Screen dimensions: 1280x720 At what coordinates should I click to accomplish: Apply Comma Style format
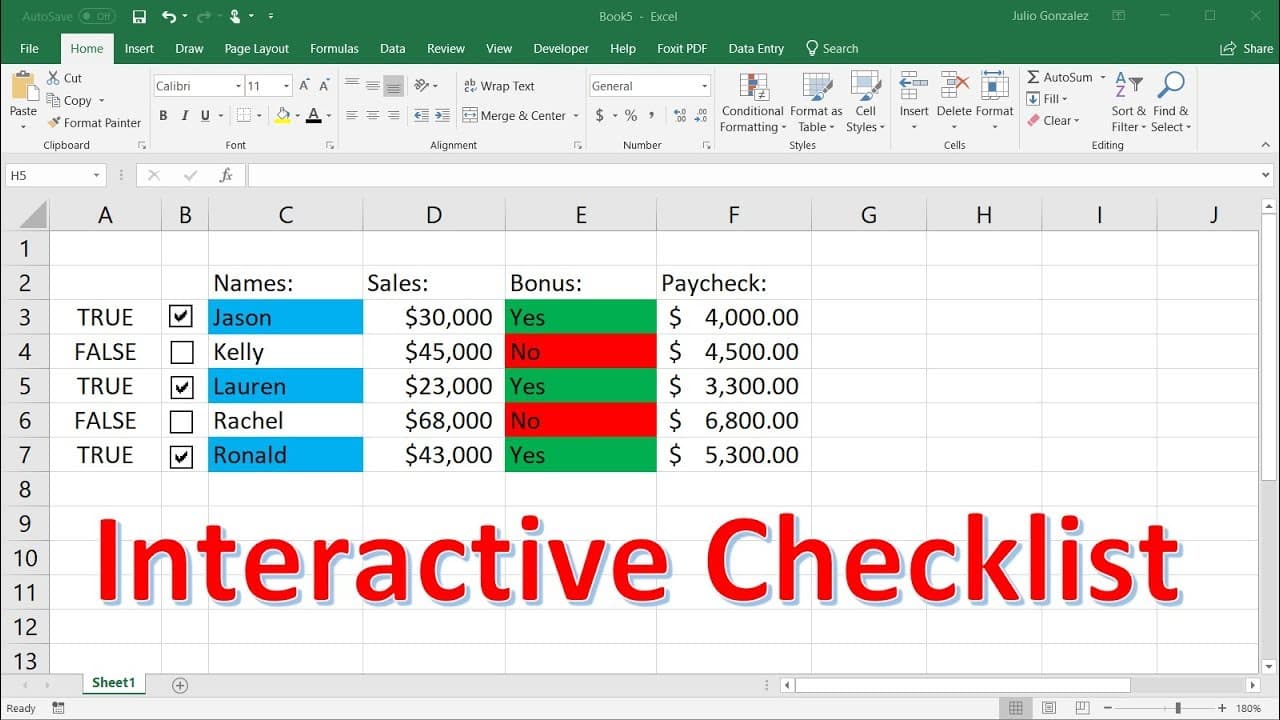pos(651,116)
